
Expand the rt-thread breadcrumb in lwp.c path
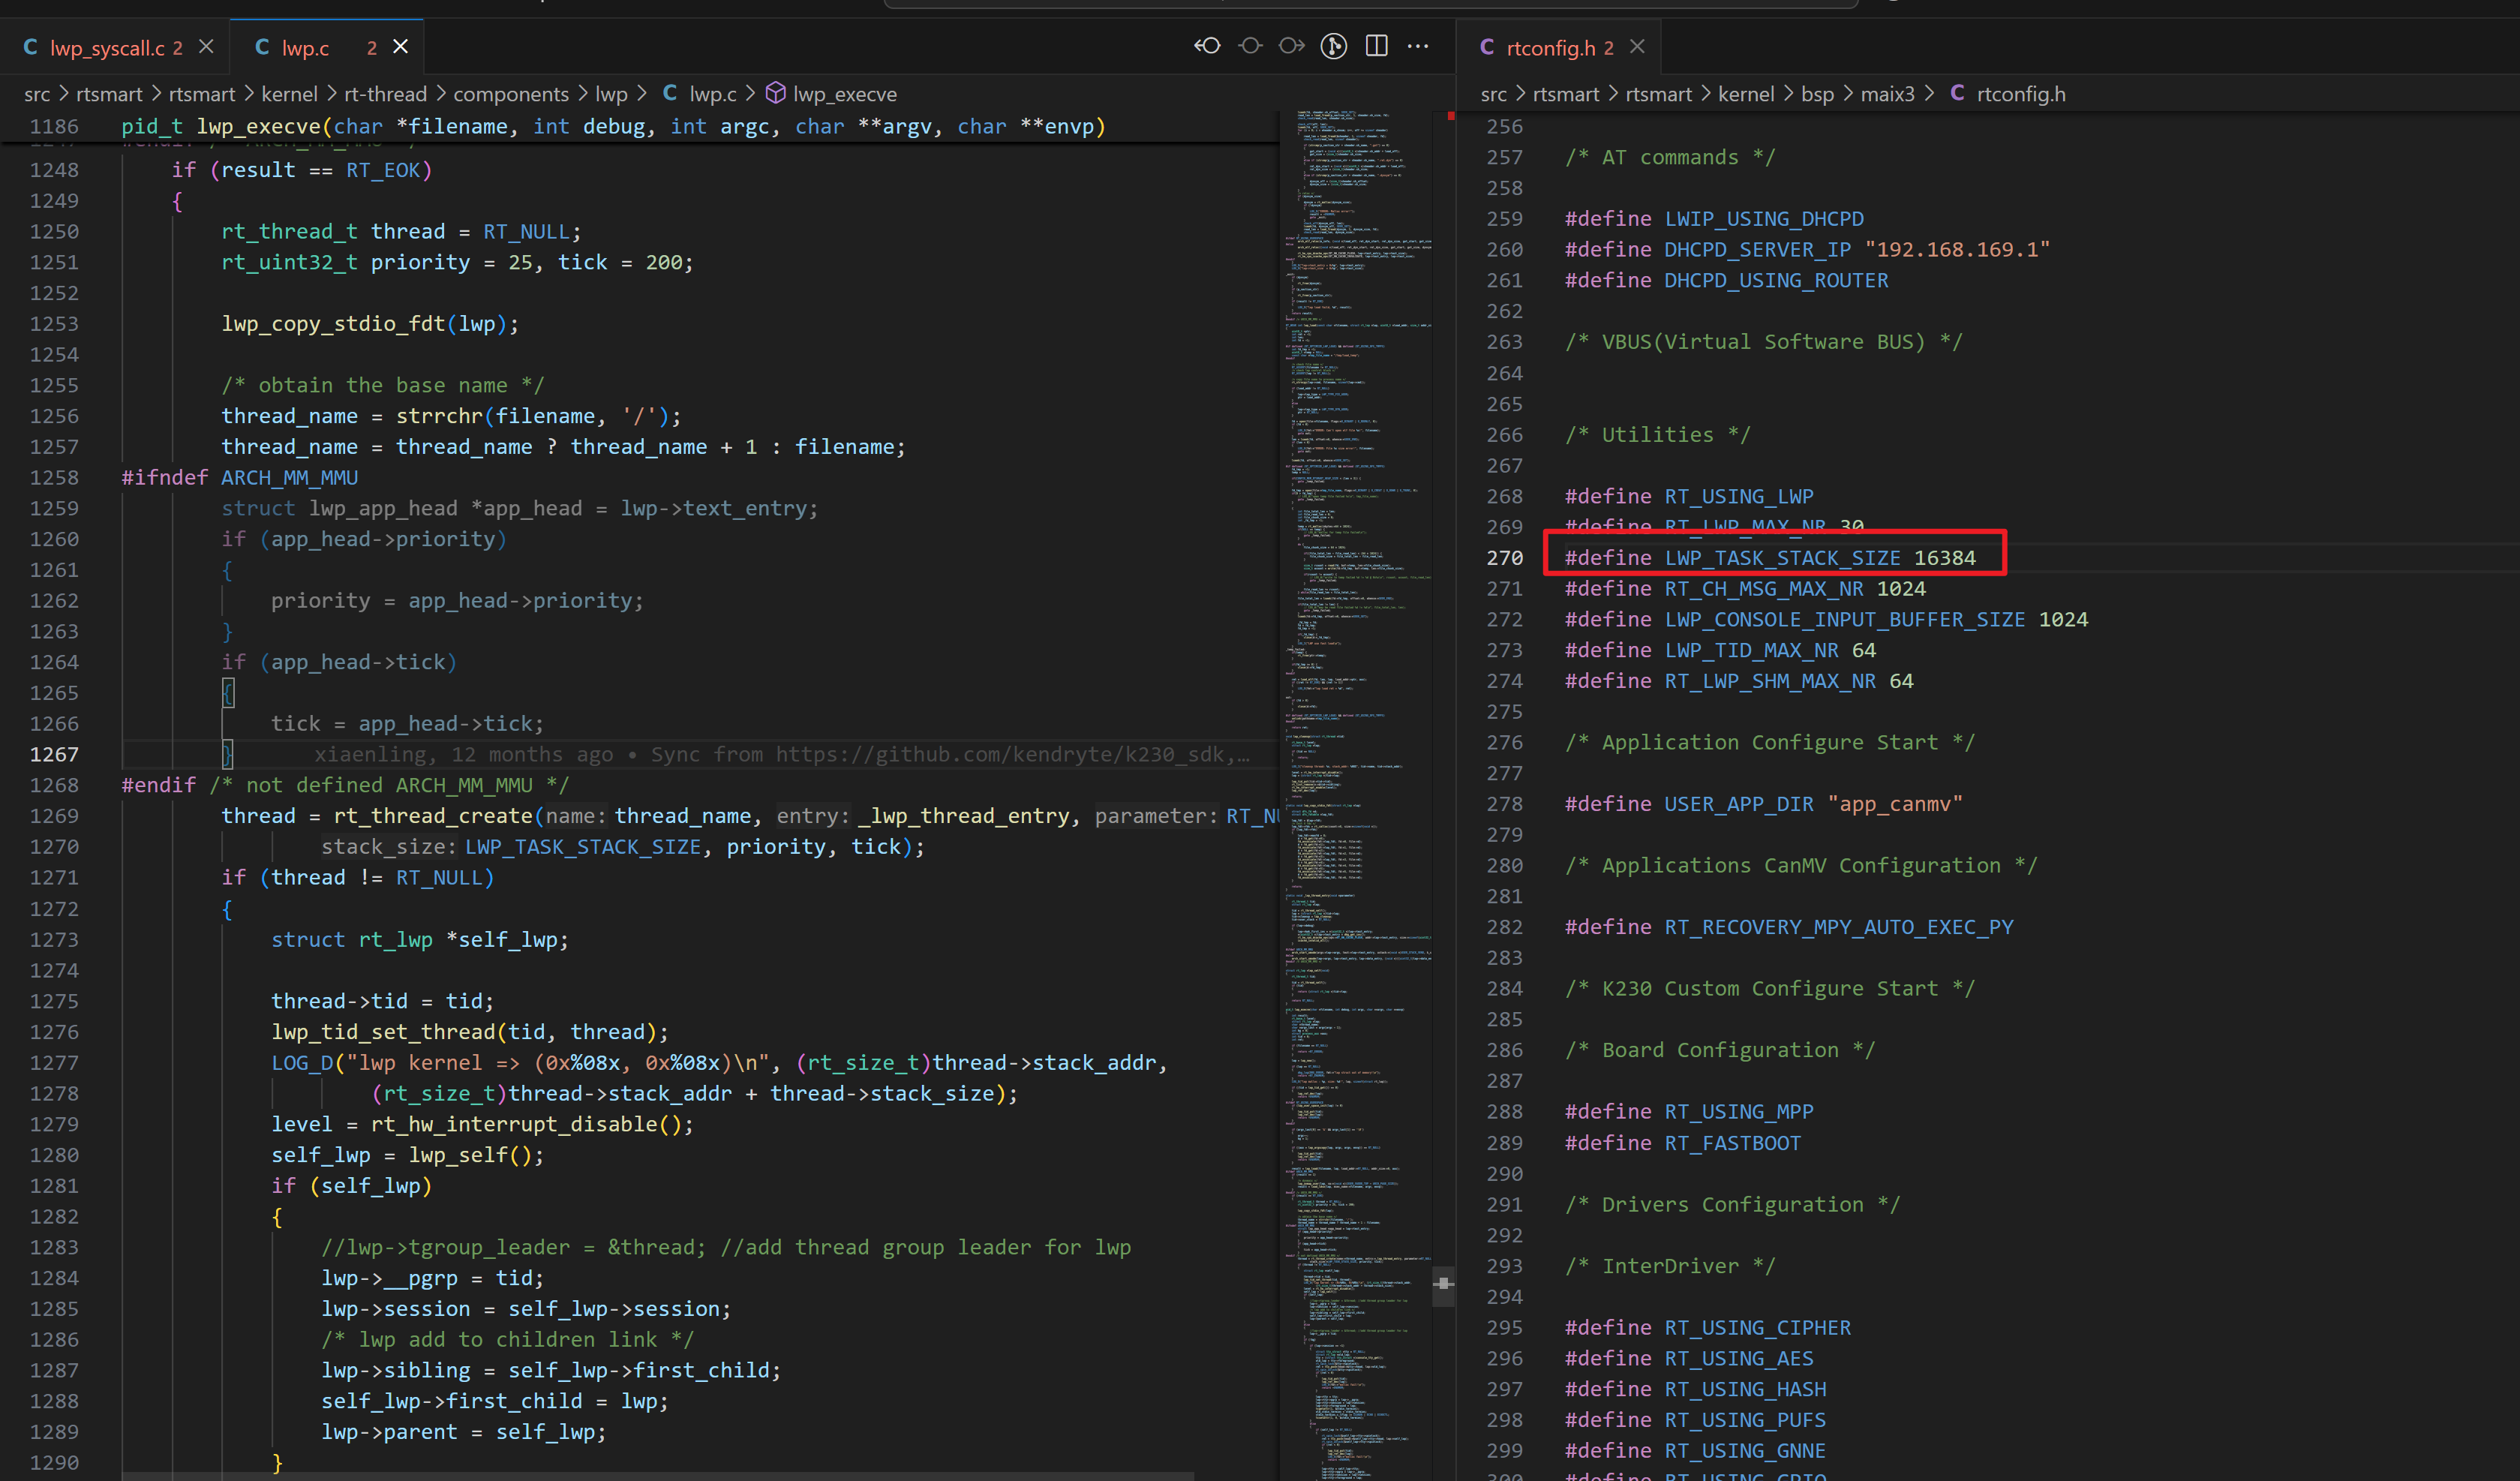[x=385, y=94]
